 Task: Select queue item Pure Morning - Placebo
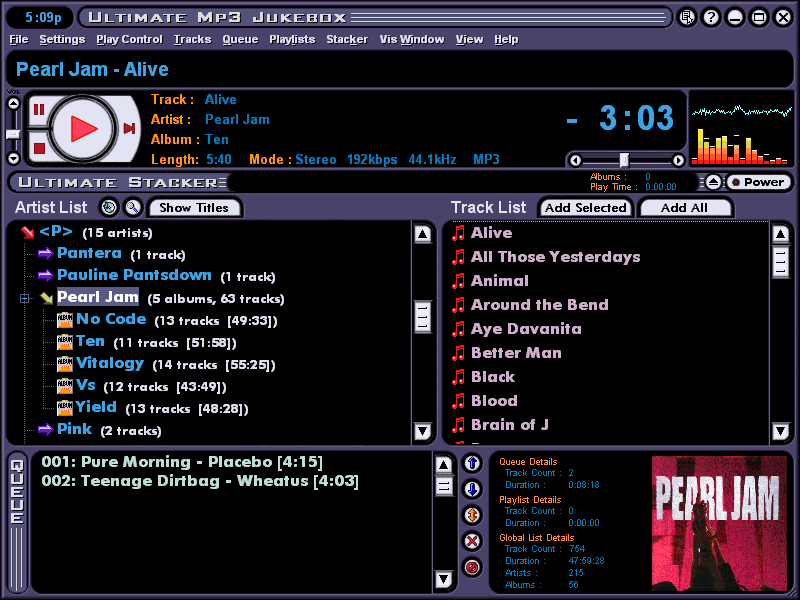click(x=182, y=462)
